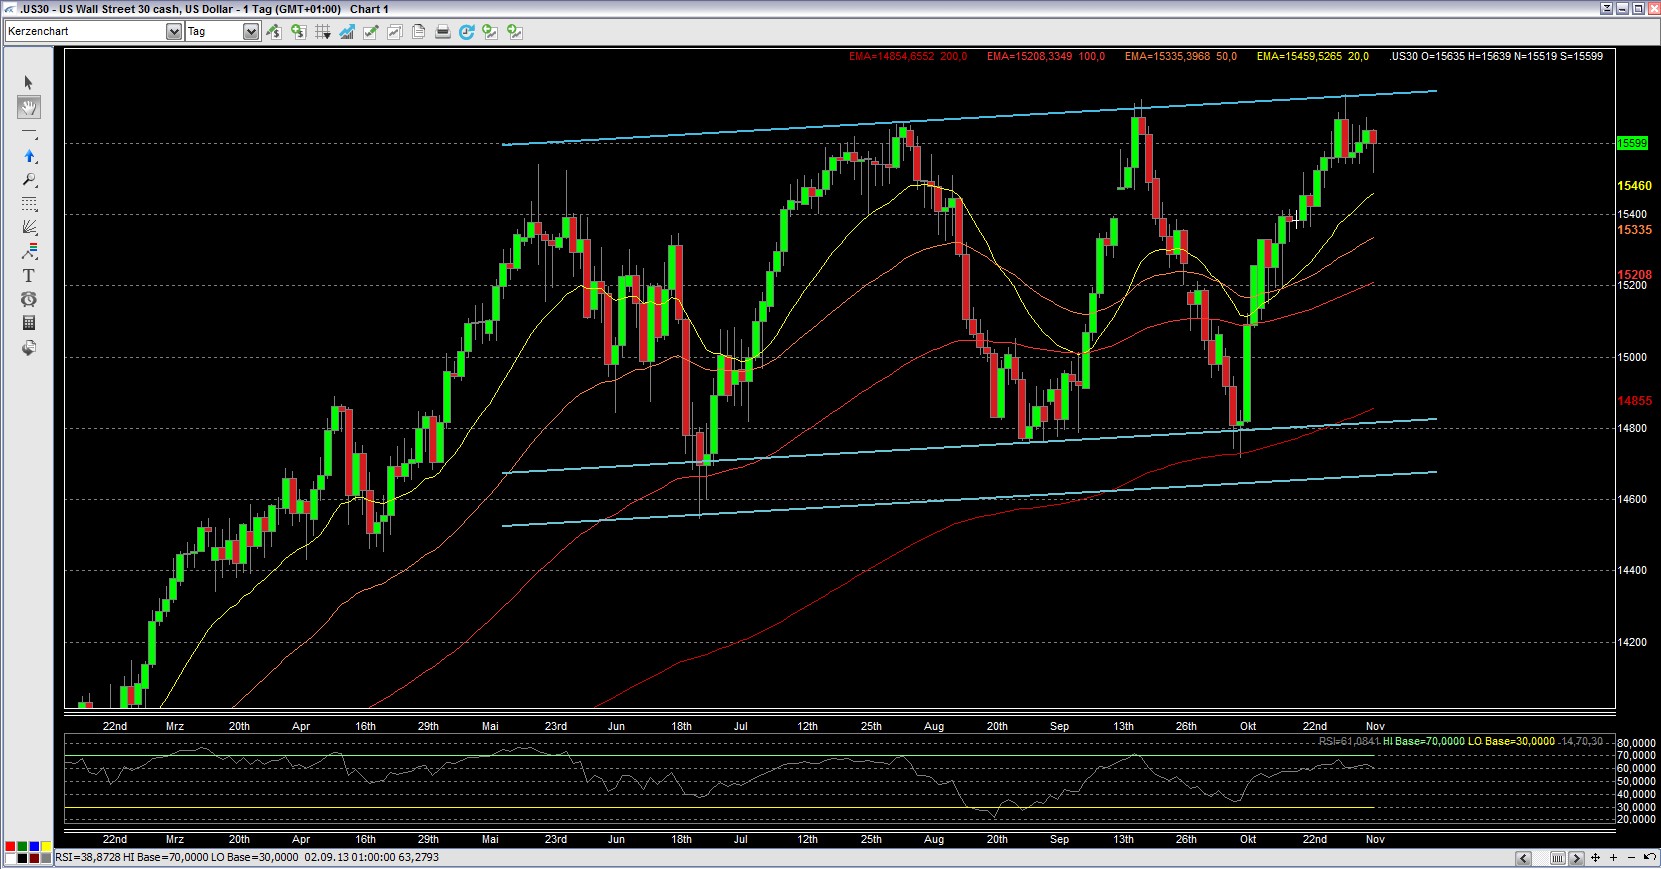The image size is (1661, 869).
Task: Open the grid settings dropdown icon
Action: coord(322,32)
